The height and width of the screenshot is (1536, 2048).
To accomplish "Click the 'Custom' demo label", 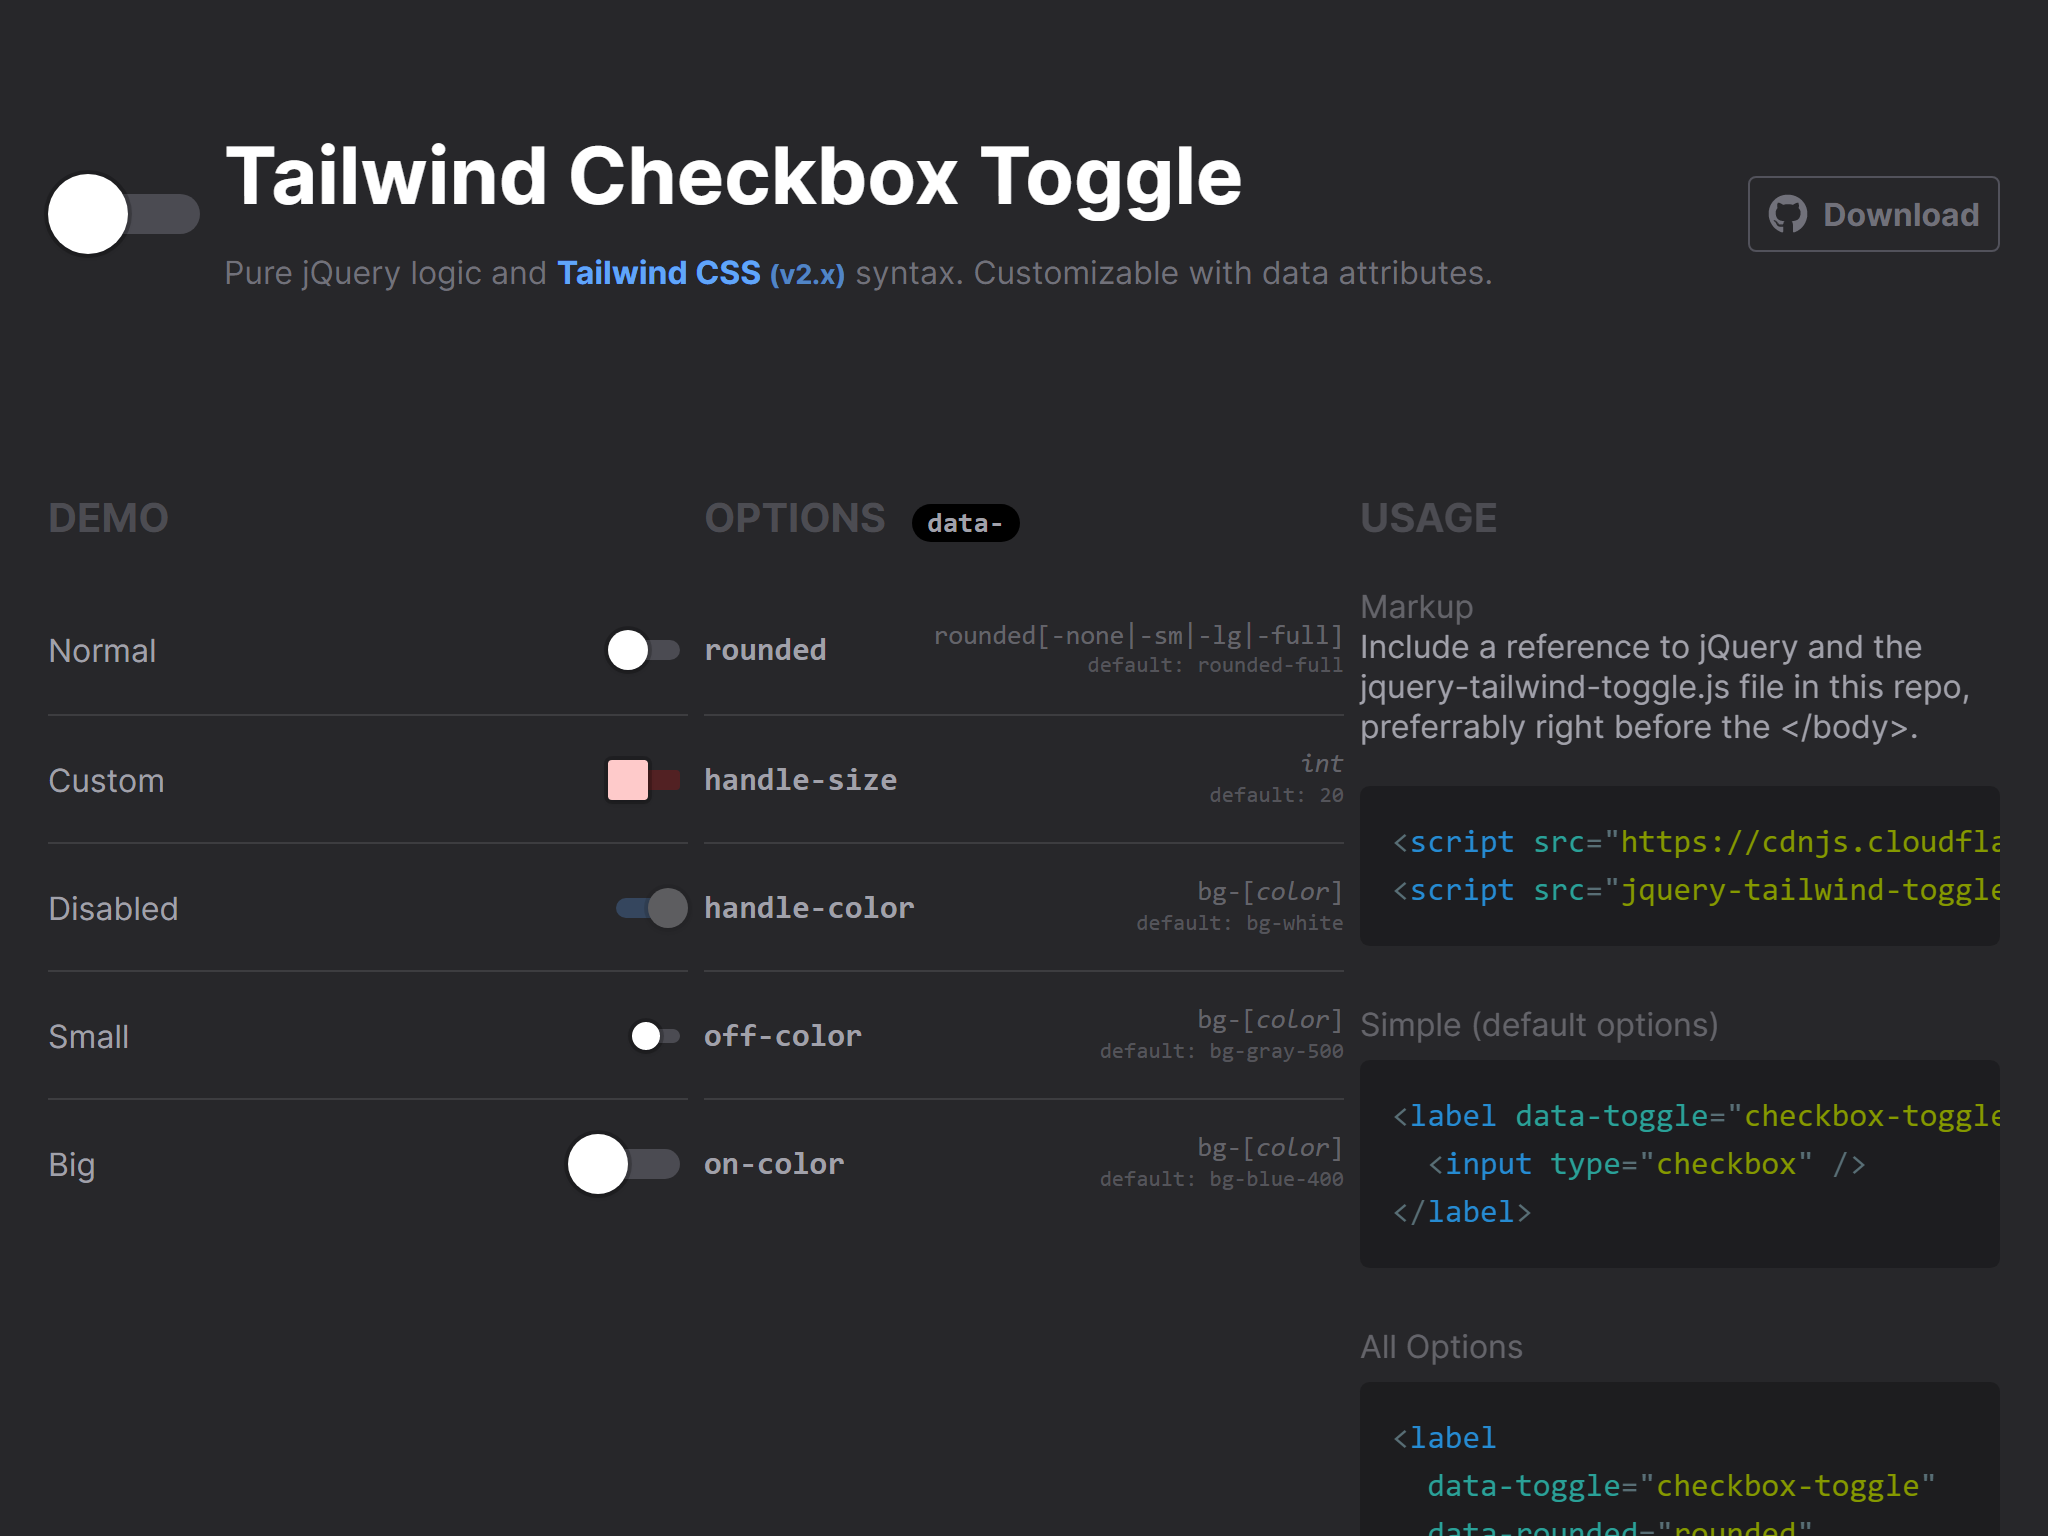I will click(106, 781).
